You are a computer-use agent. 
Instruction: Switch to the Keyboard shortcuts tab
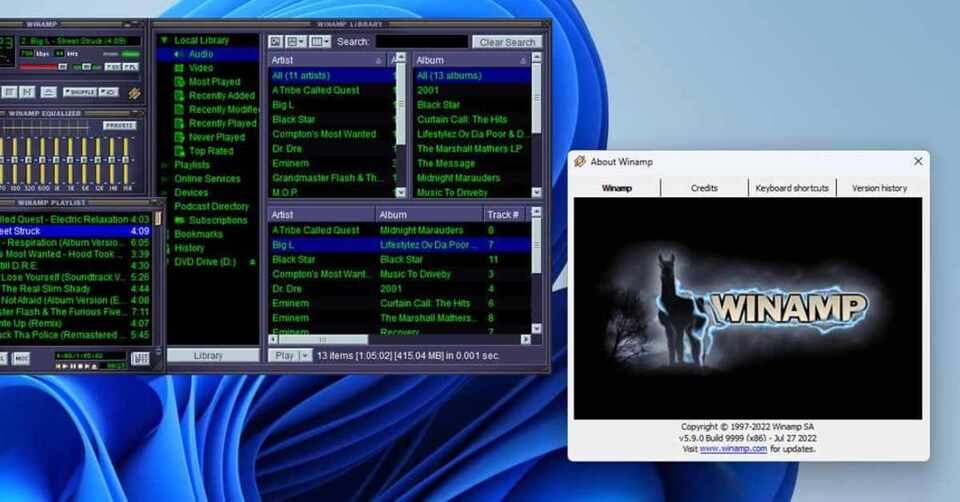(792, 188)
